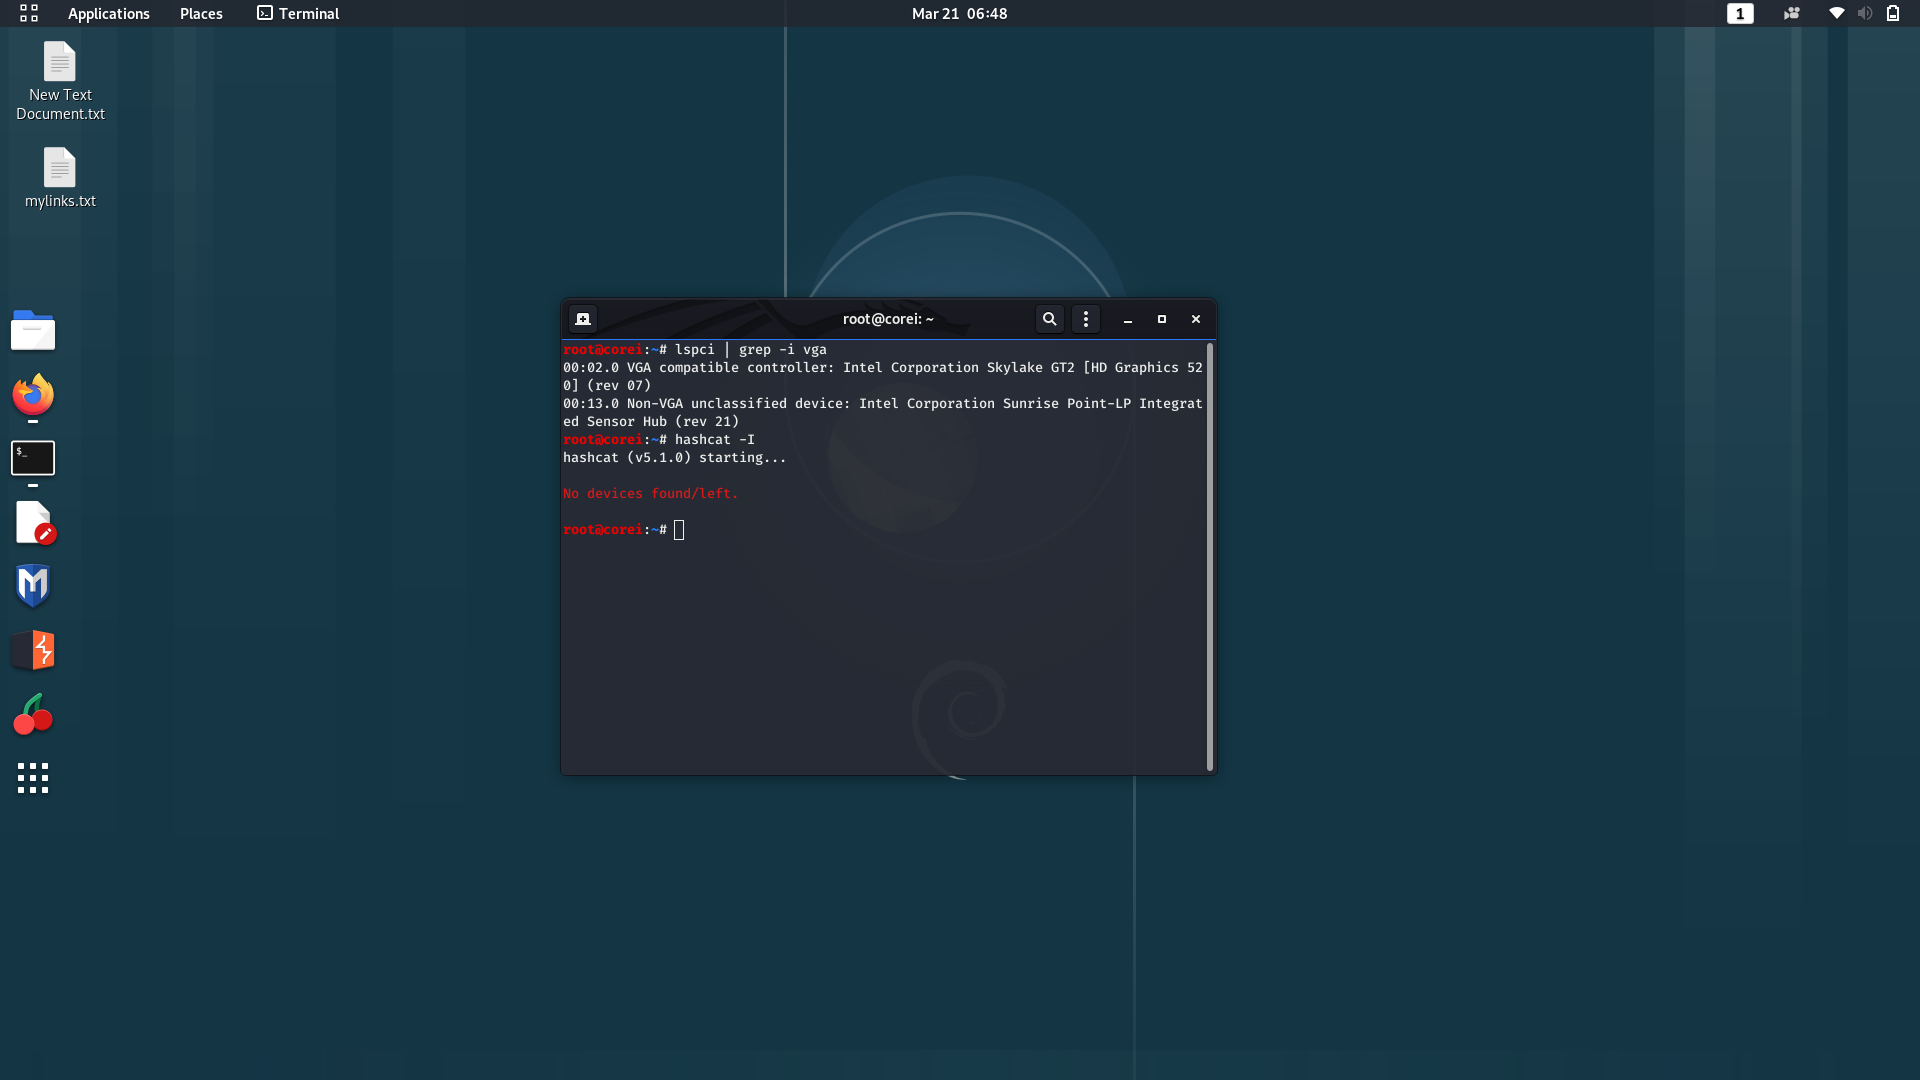Click the terminal search icon
This screenshot has height=1080, width=1920.
1049,319
